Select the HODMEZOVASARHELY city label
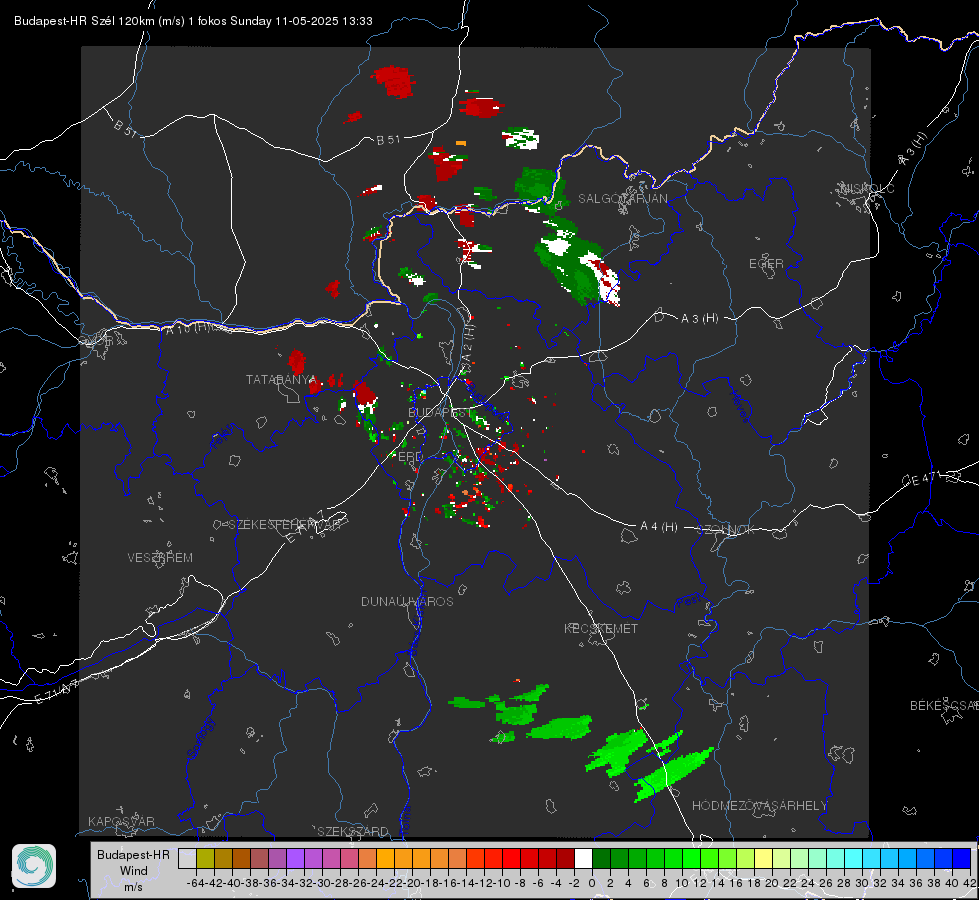This screenshot has width=979, height=900. point(760,806)
